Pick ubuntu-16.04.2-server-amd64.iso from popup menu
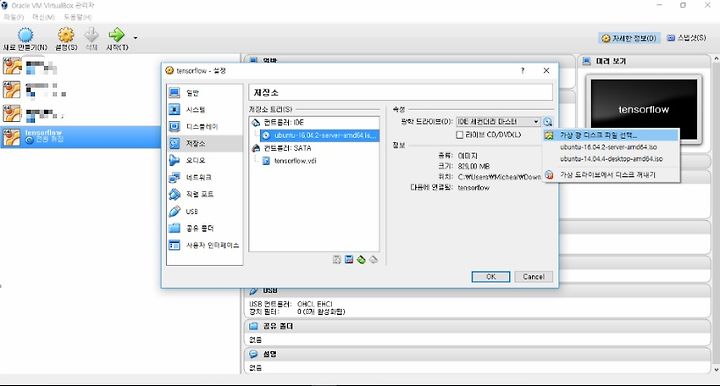 (x=611, y=147)
